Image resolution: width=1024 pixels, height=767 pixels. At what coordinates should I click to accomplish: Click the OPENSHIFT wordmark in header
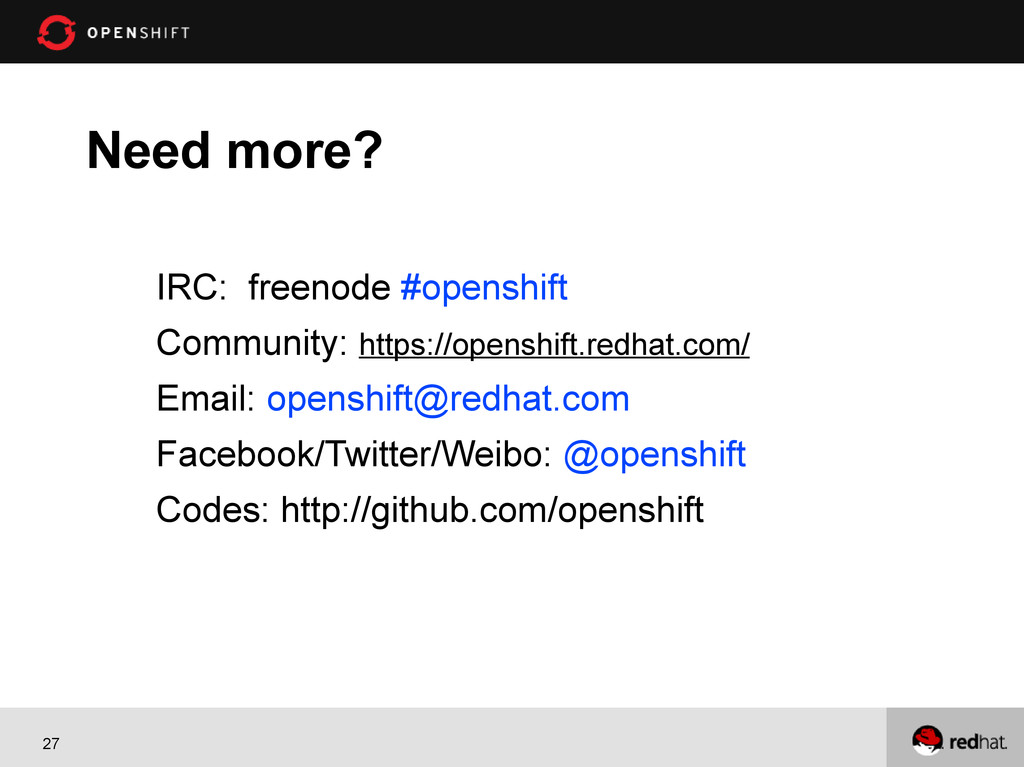click(138, 33)
